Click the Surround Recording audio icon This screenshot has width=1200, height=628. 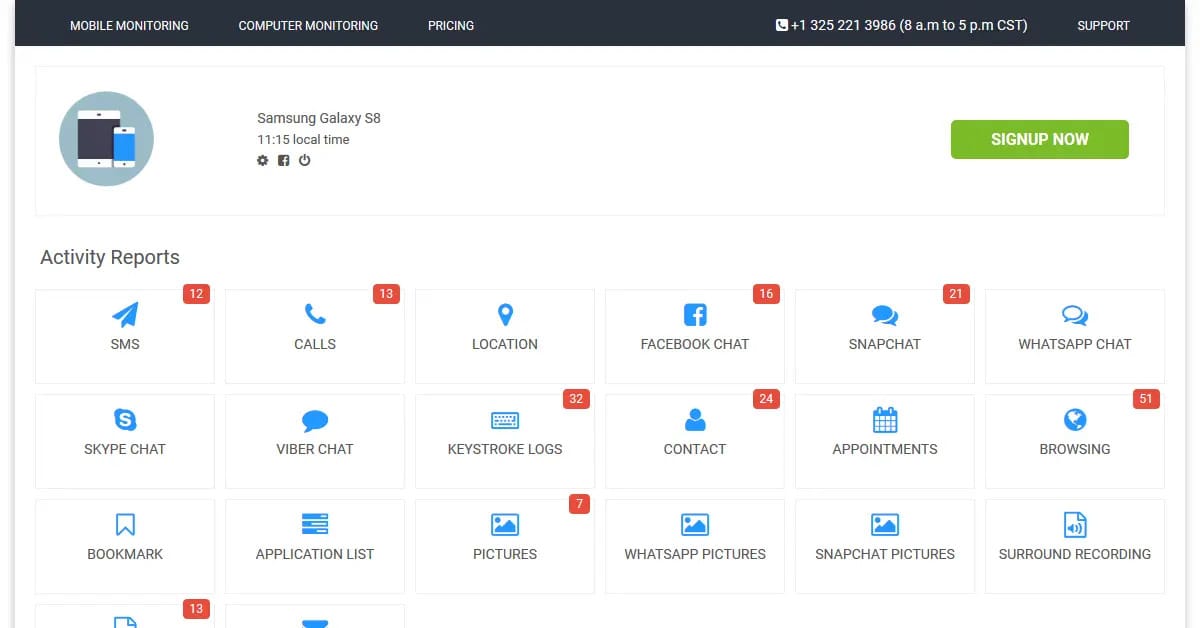pos(1075,525)
